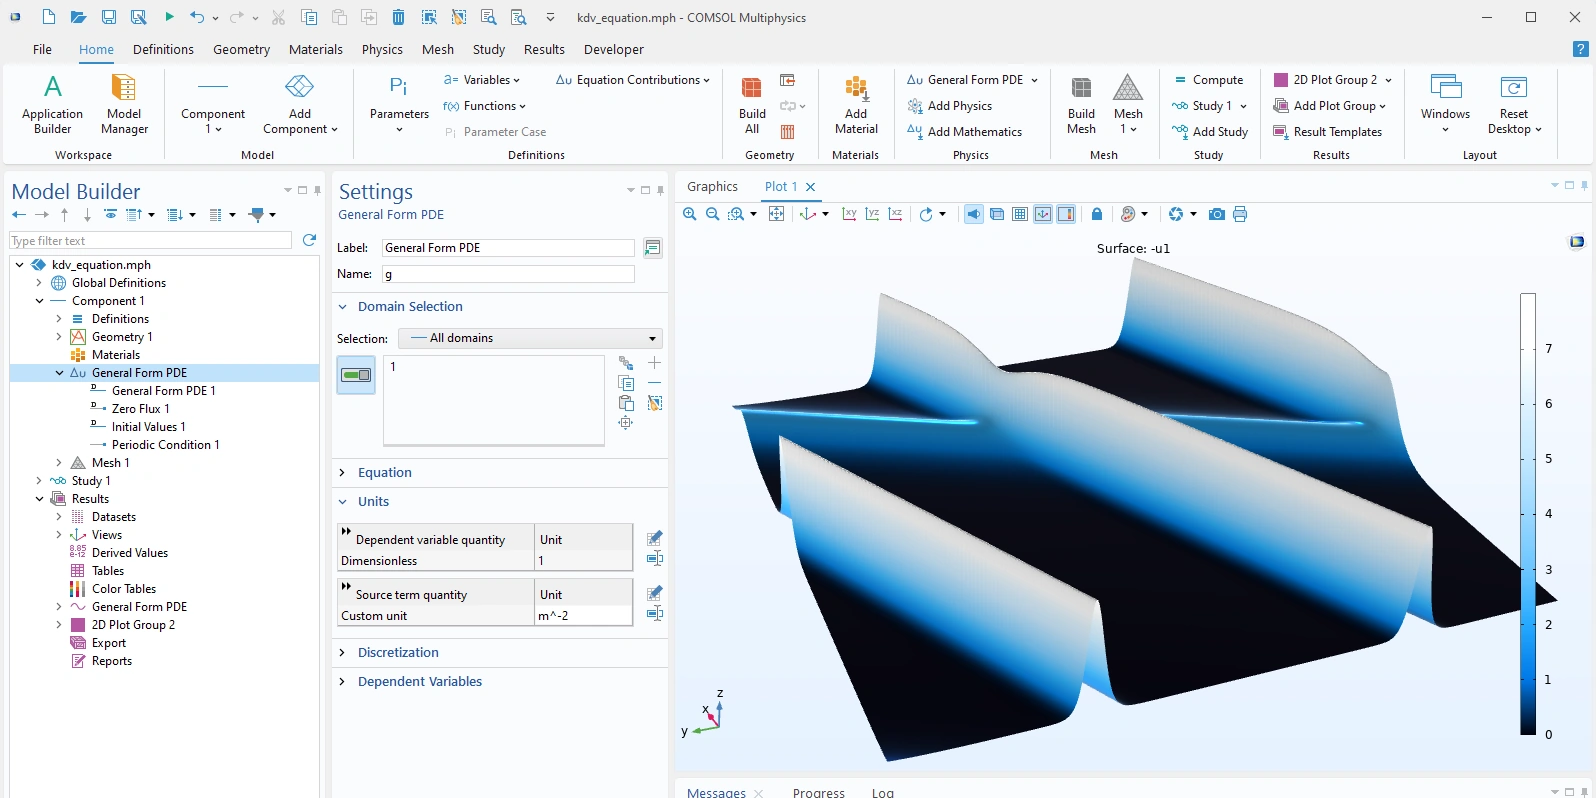Click Zoom Extents in the graphics toolbar

coord(776,214)
